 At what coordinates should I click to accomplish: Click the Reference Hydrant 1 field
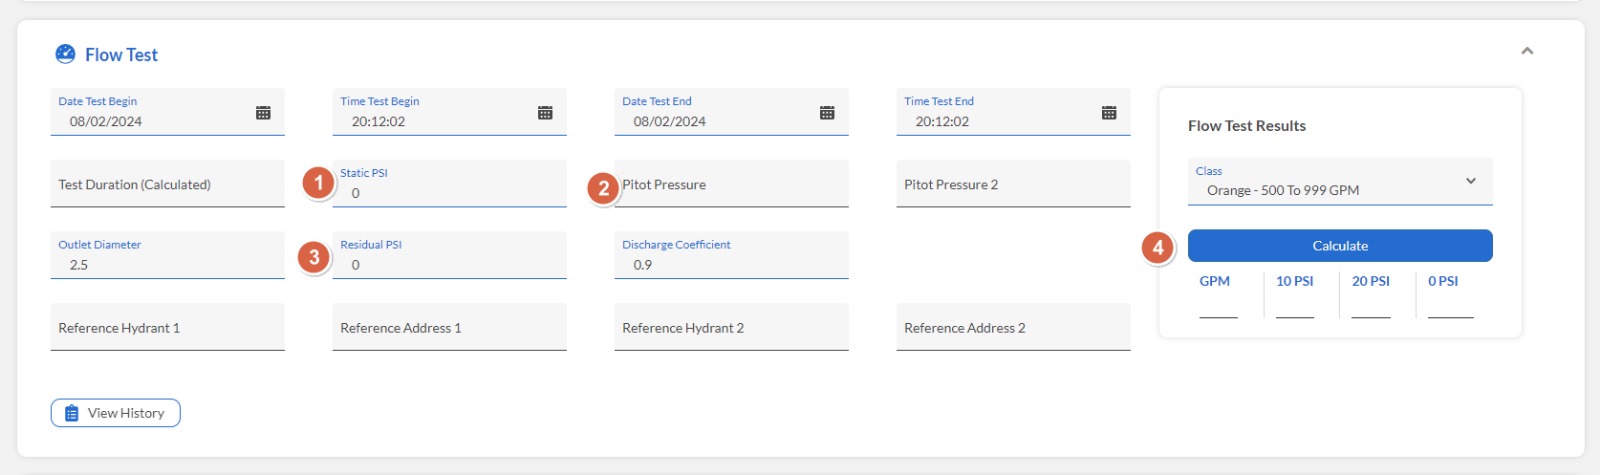pos(167,328)
